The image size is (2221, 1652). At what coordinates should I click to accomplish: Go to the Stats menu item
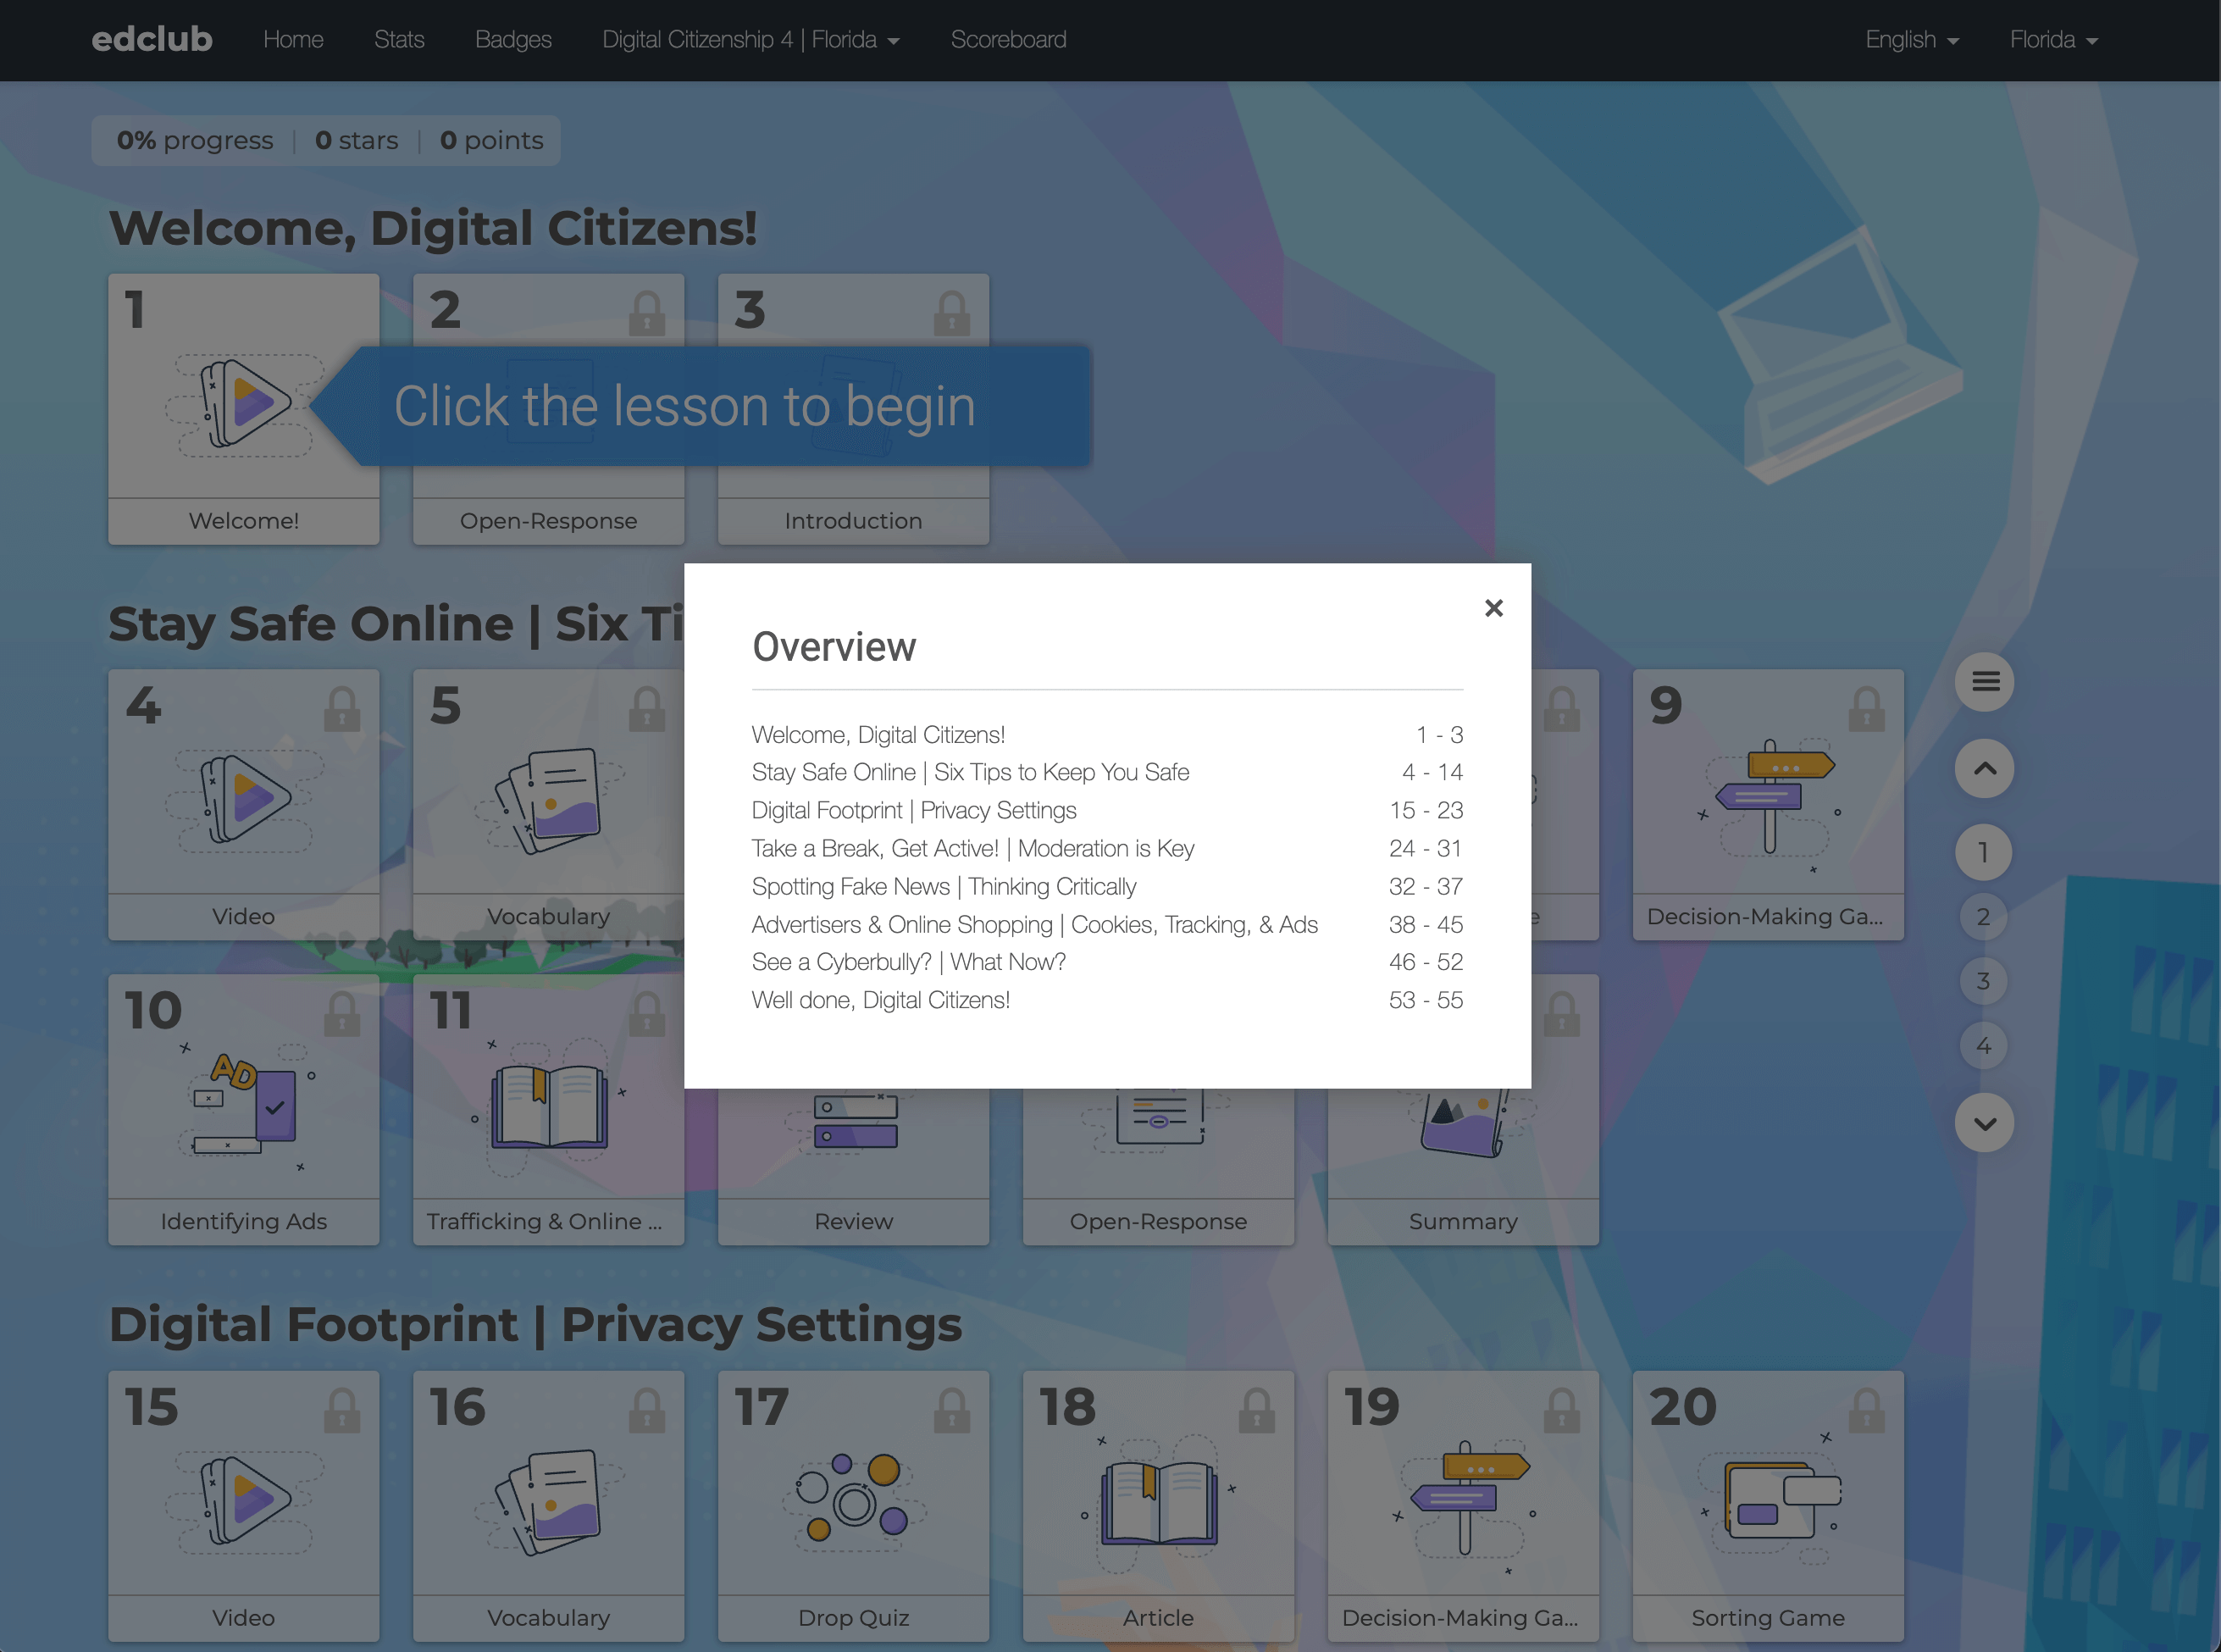399,40
